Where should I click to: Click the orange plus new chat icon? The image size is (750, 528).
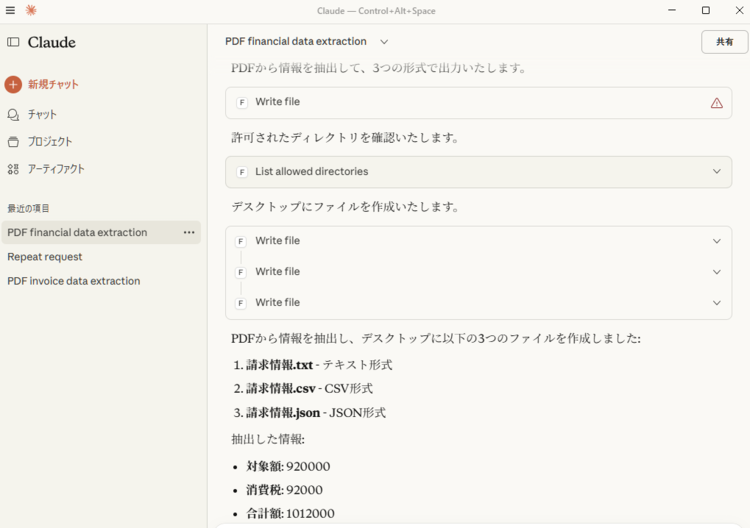(x=13, y=85)
